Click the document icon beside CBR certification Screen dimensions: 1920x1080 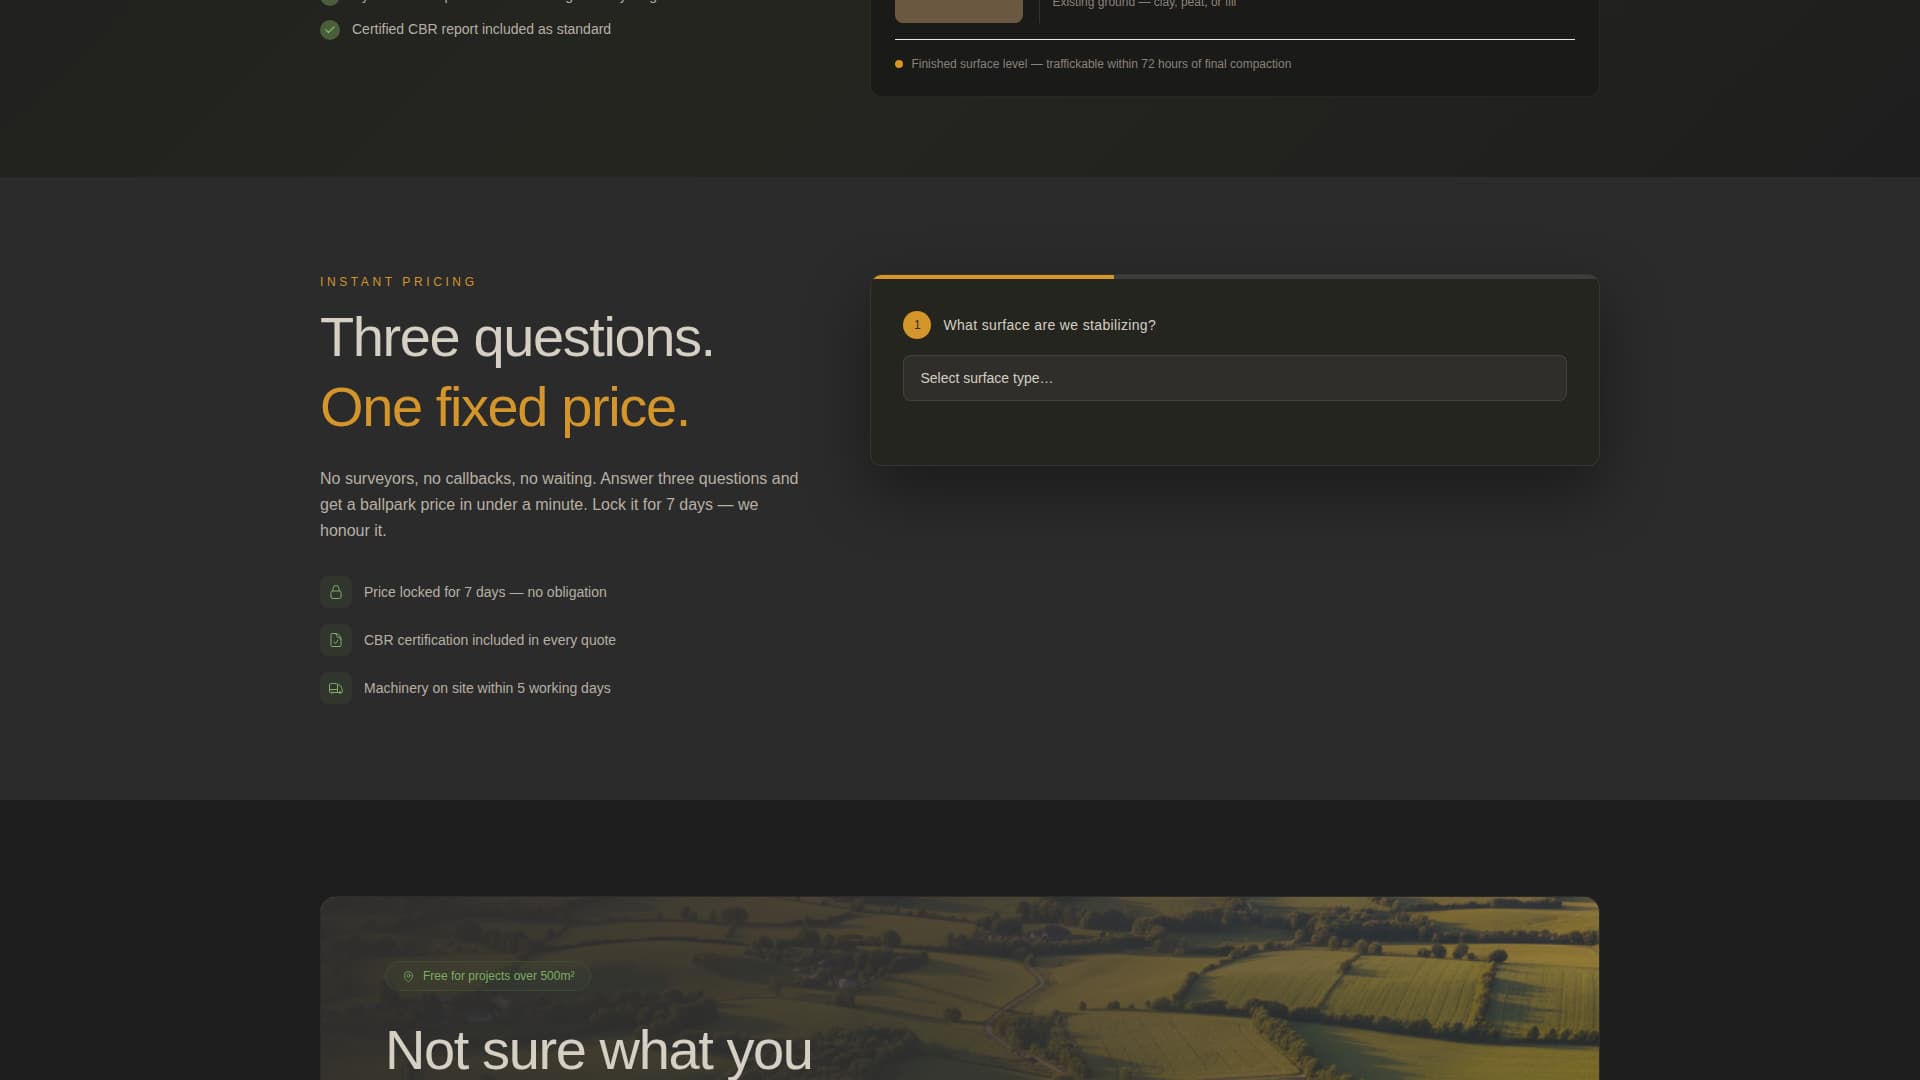[x=336, y=640]
